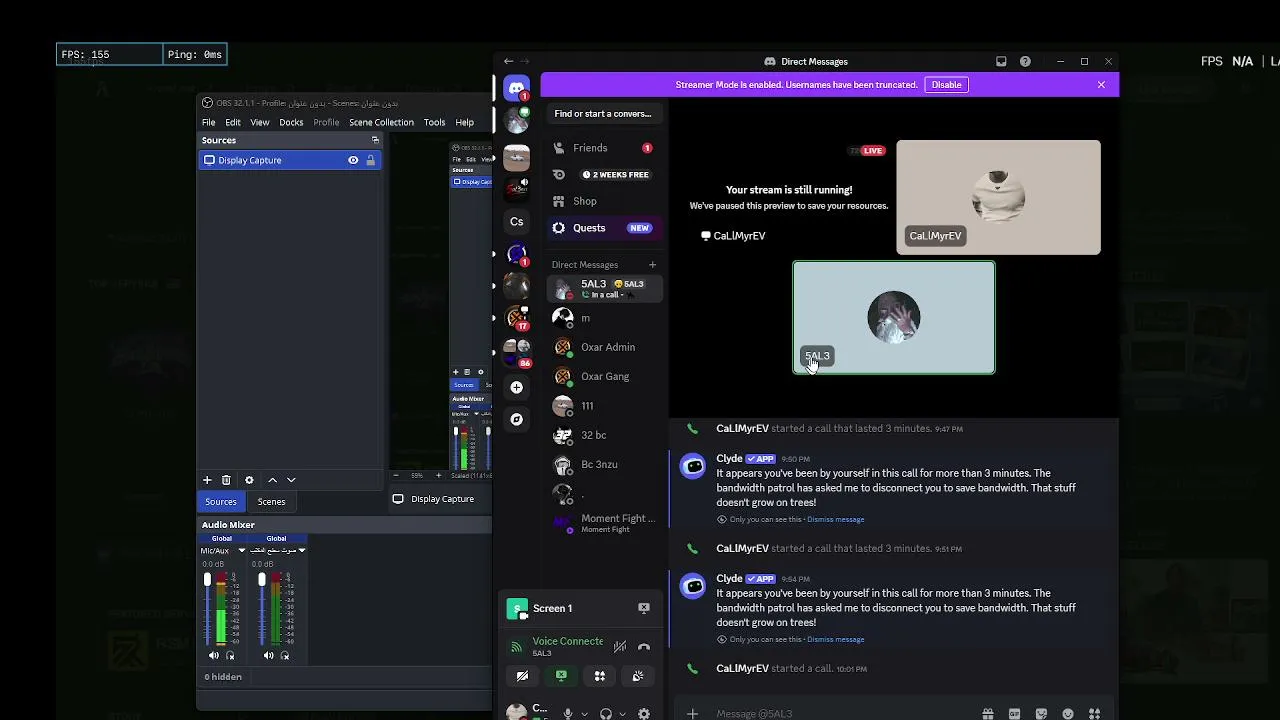Open the Oxar Gang conversation
This screenshot has height=720, width=1280.
coord(603,376)
